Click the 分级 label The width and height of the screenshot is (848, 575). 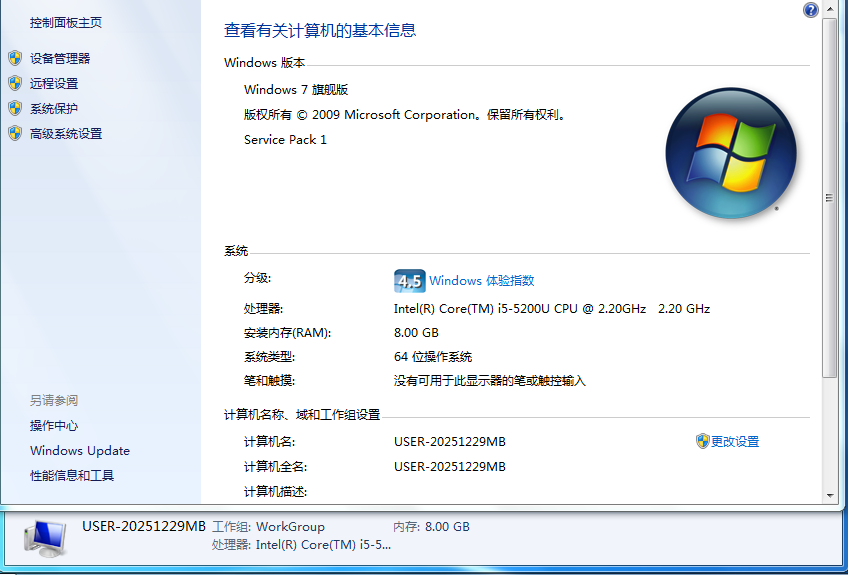257,278
